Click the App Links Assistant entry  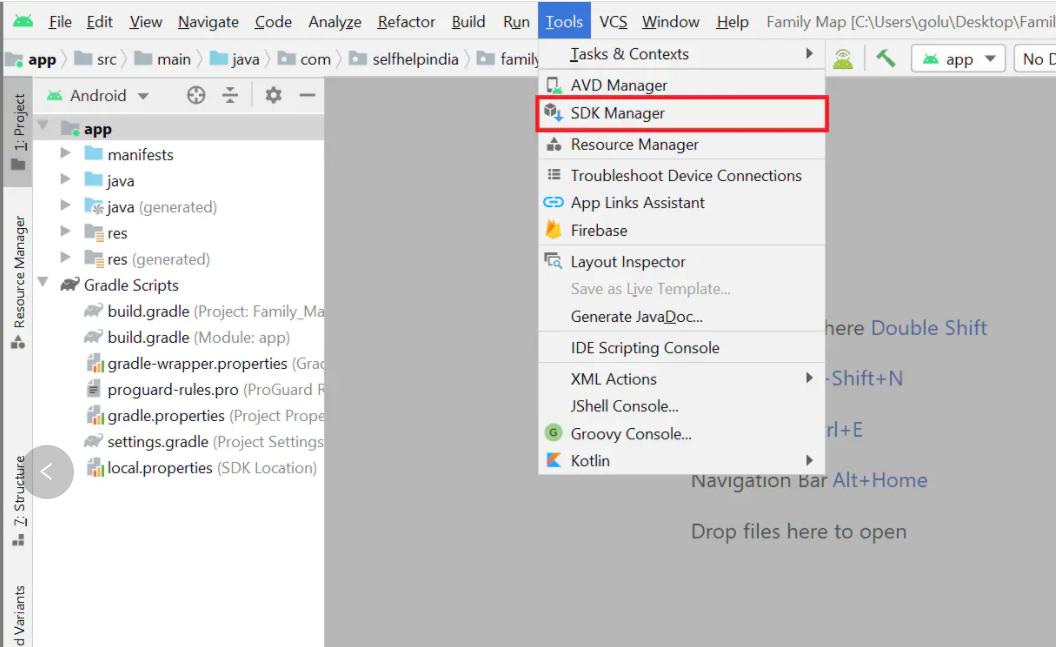[x=637, y=203]
